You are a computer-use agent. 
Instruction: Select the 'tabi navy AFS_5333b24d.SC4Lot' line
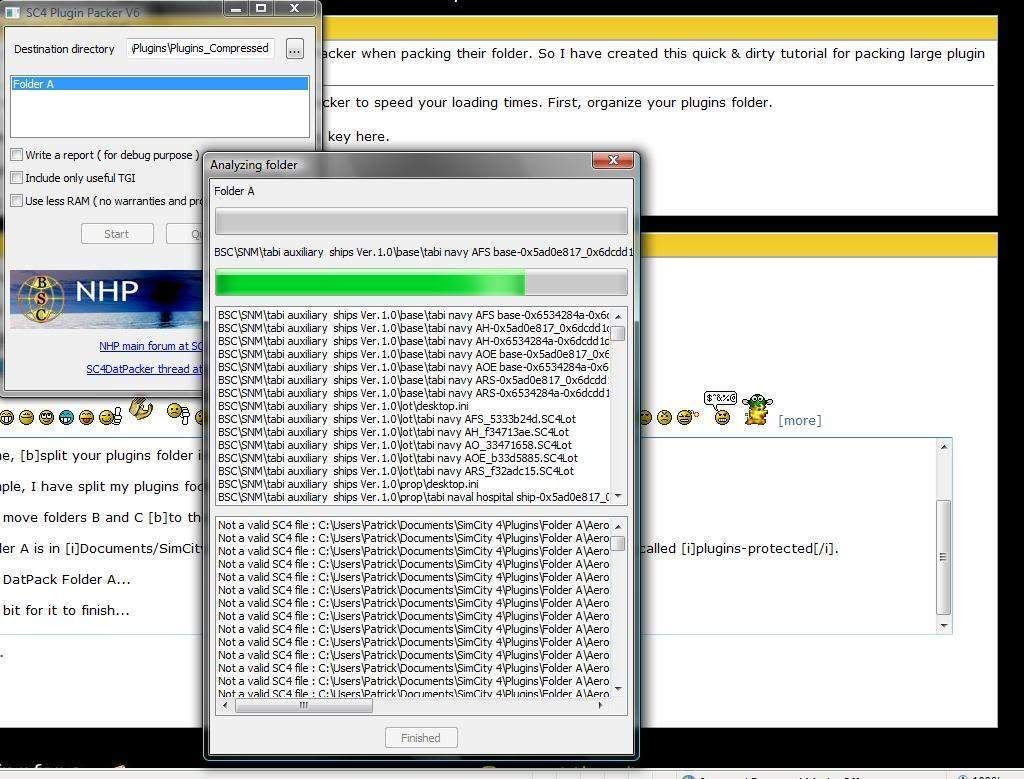[413, 419]
